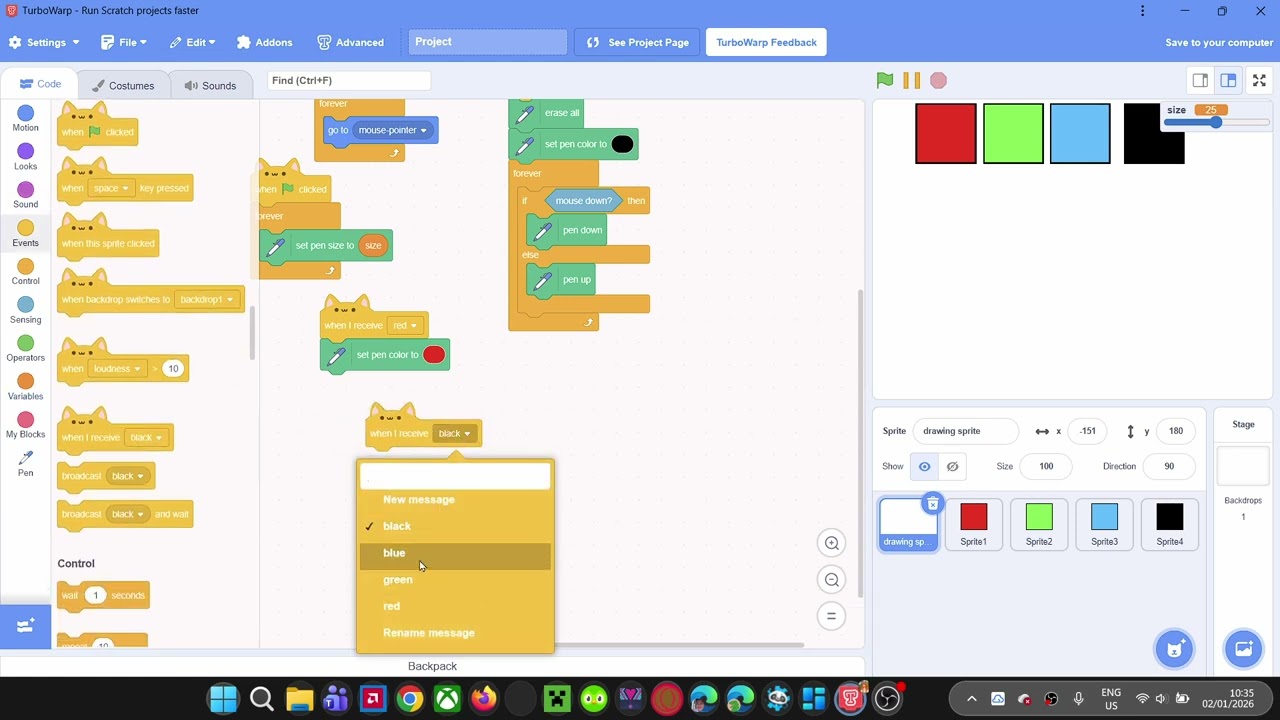
Task: Click black color swatch in pen block
Action: coord(622,144)
